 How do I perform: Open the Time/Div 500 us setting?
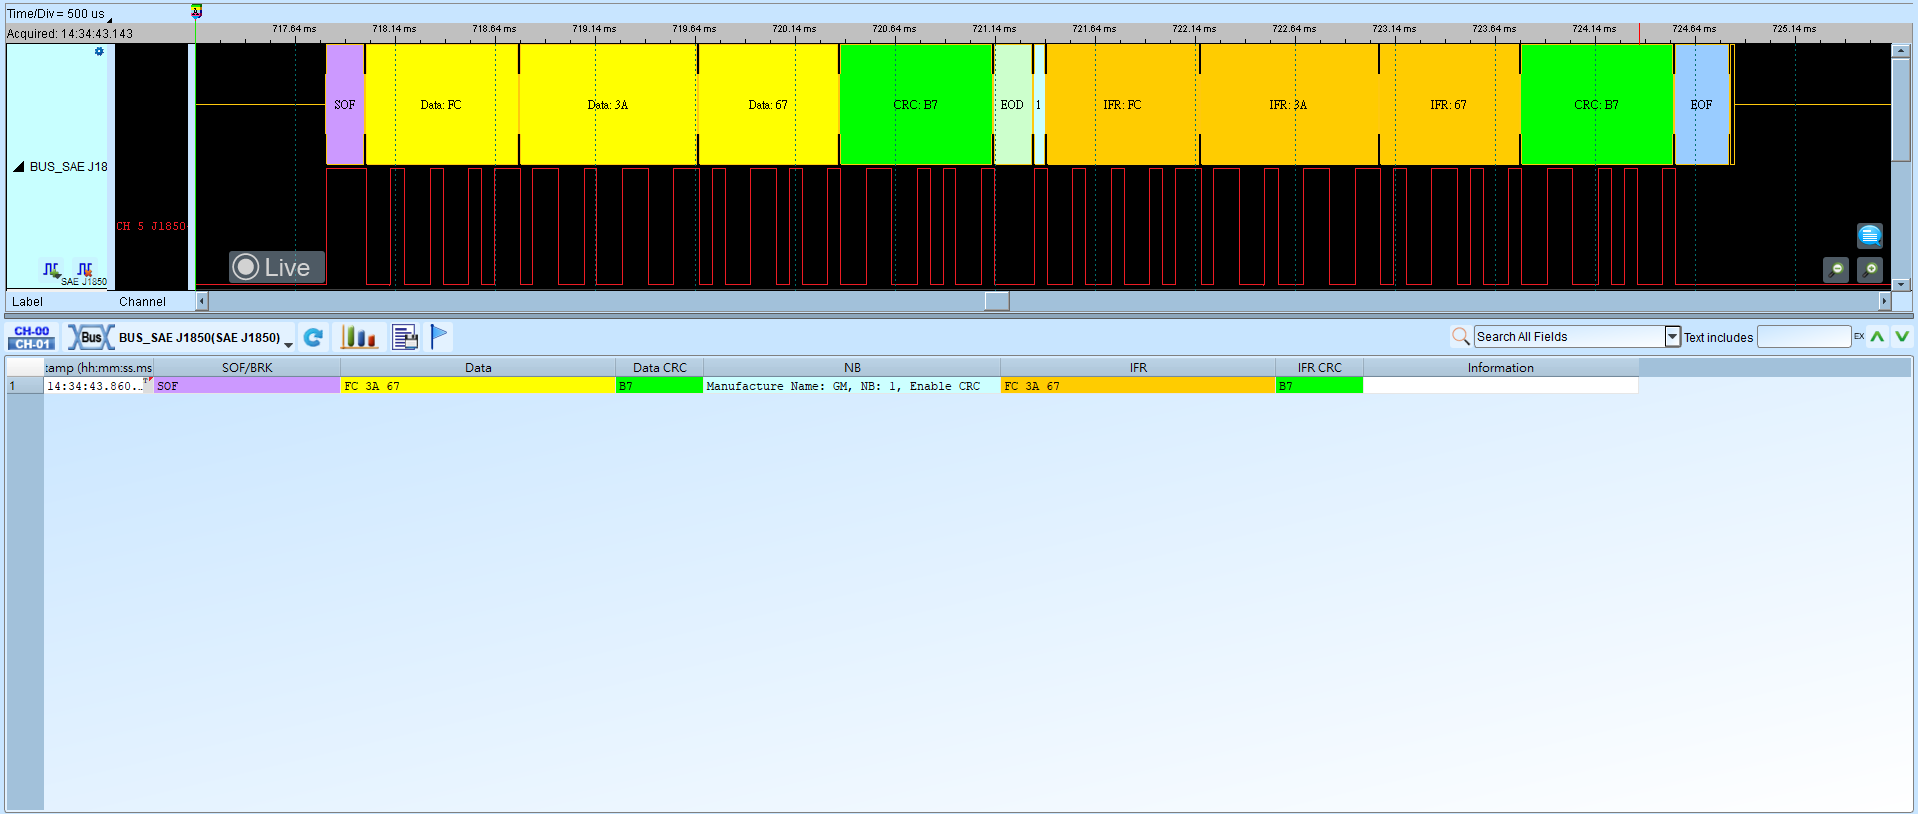(x=59, y=14)
